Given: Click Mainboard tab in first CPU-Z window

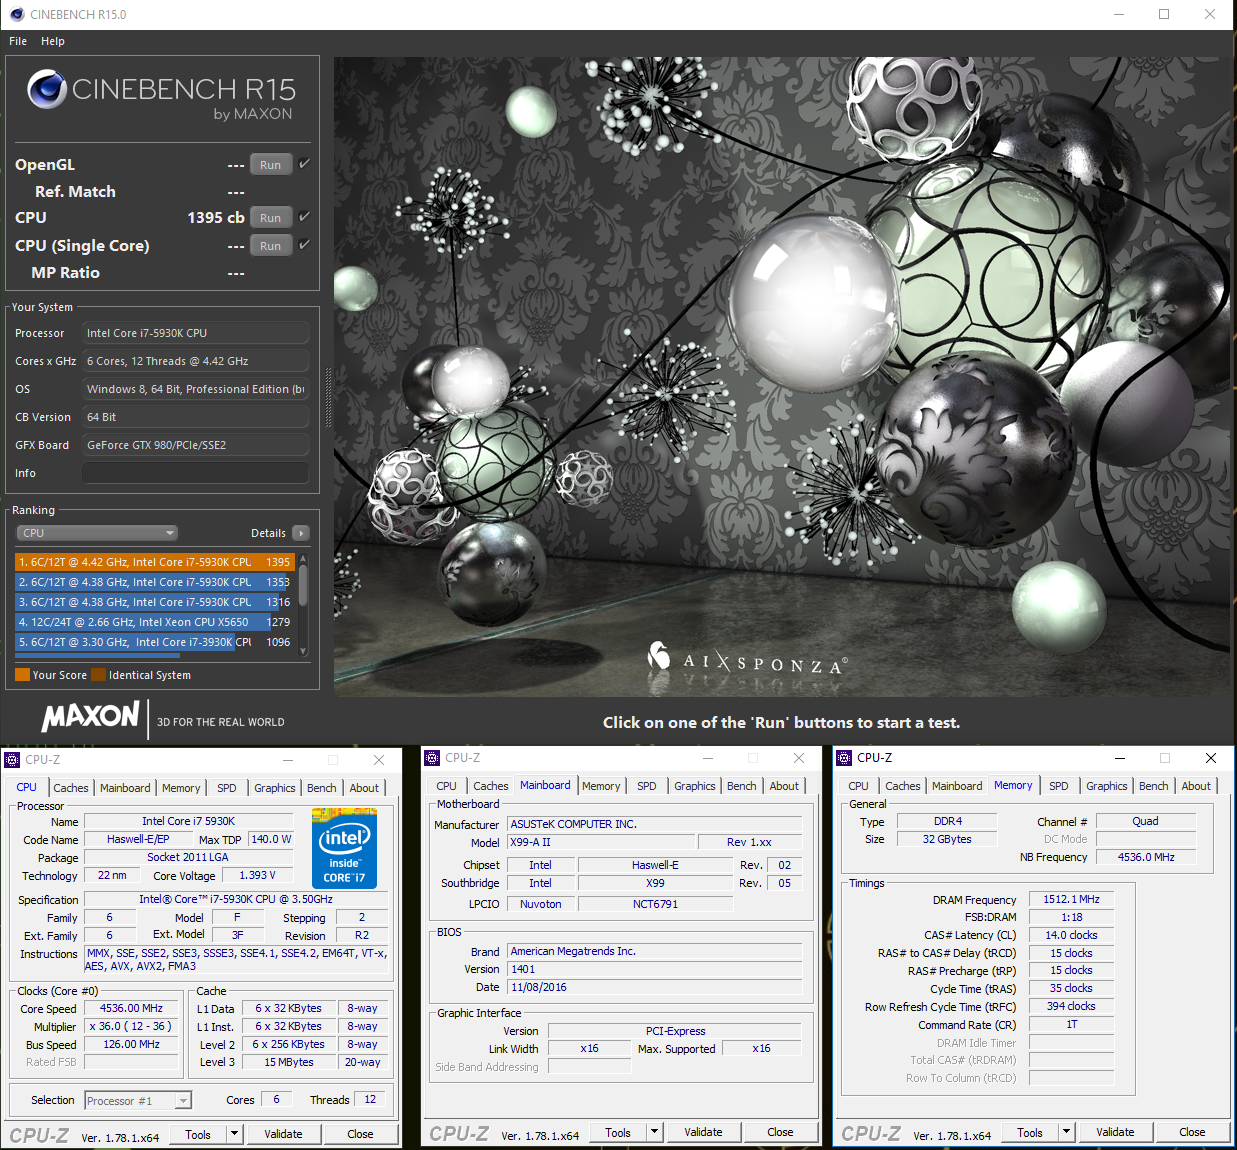Looking at the screenshot, I should point(125,788).
